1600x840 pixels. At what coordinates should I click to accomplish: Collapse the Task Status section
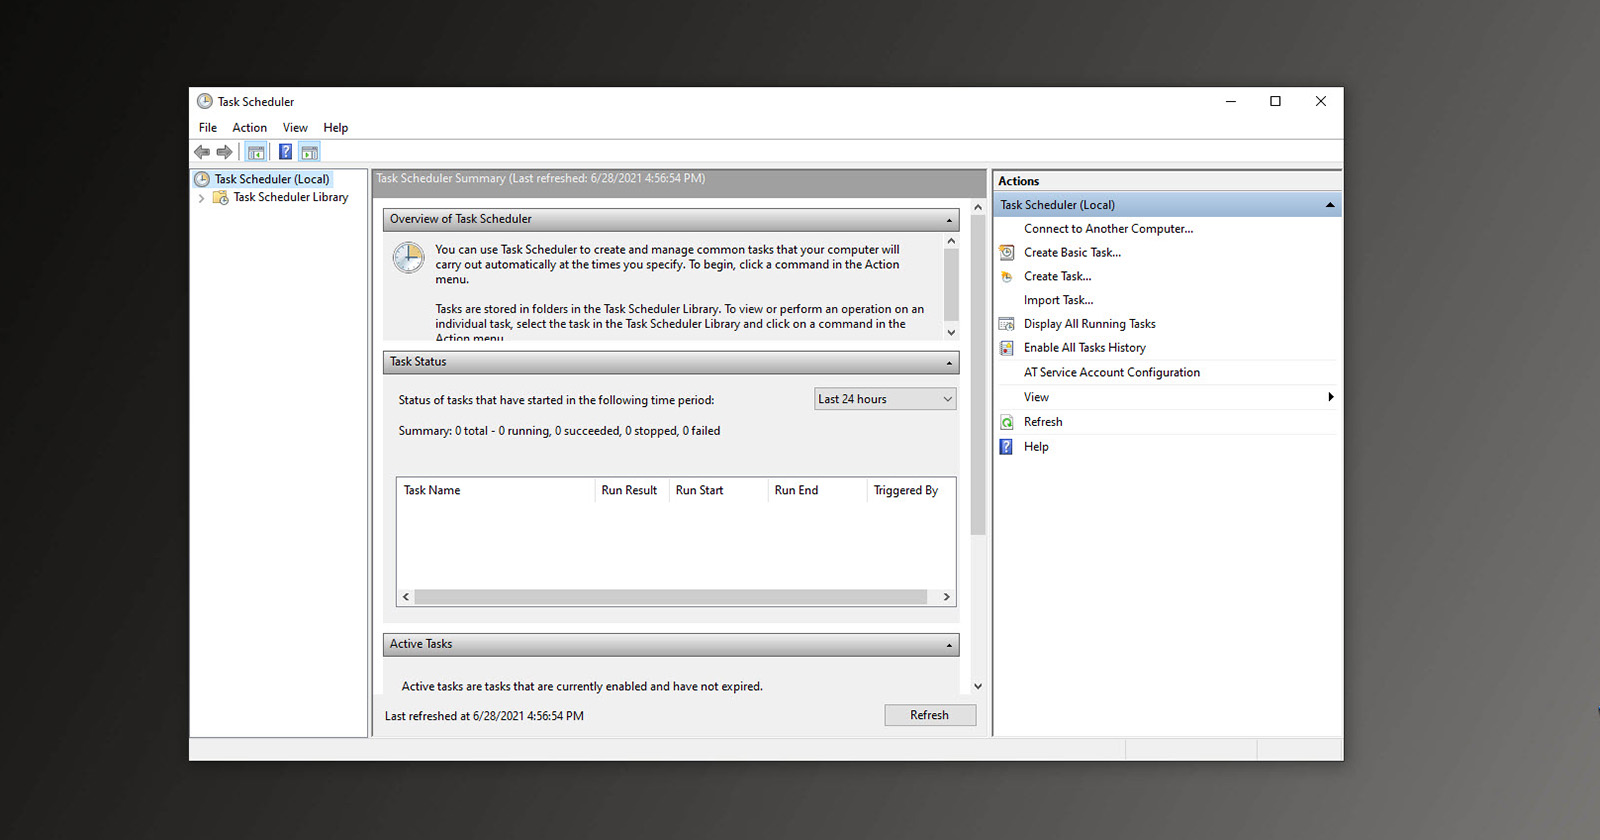tap(949, 363)
